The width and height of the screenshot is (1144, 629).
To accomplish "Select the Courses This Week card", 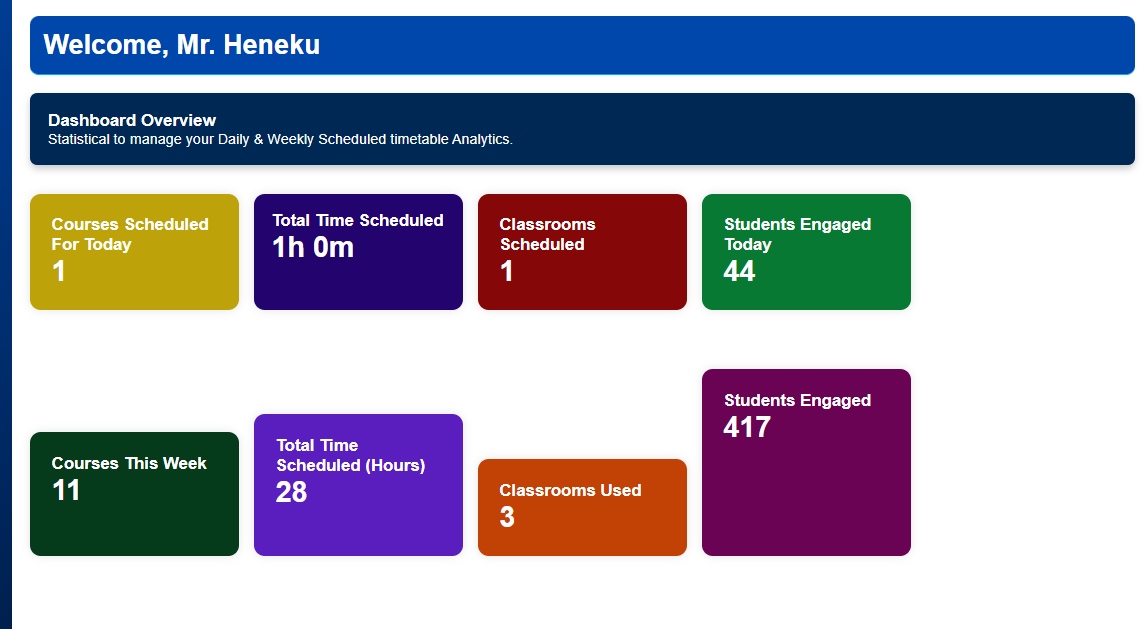I will point(134,494).
